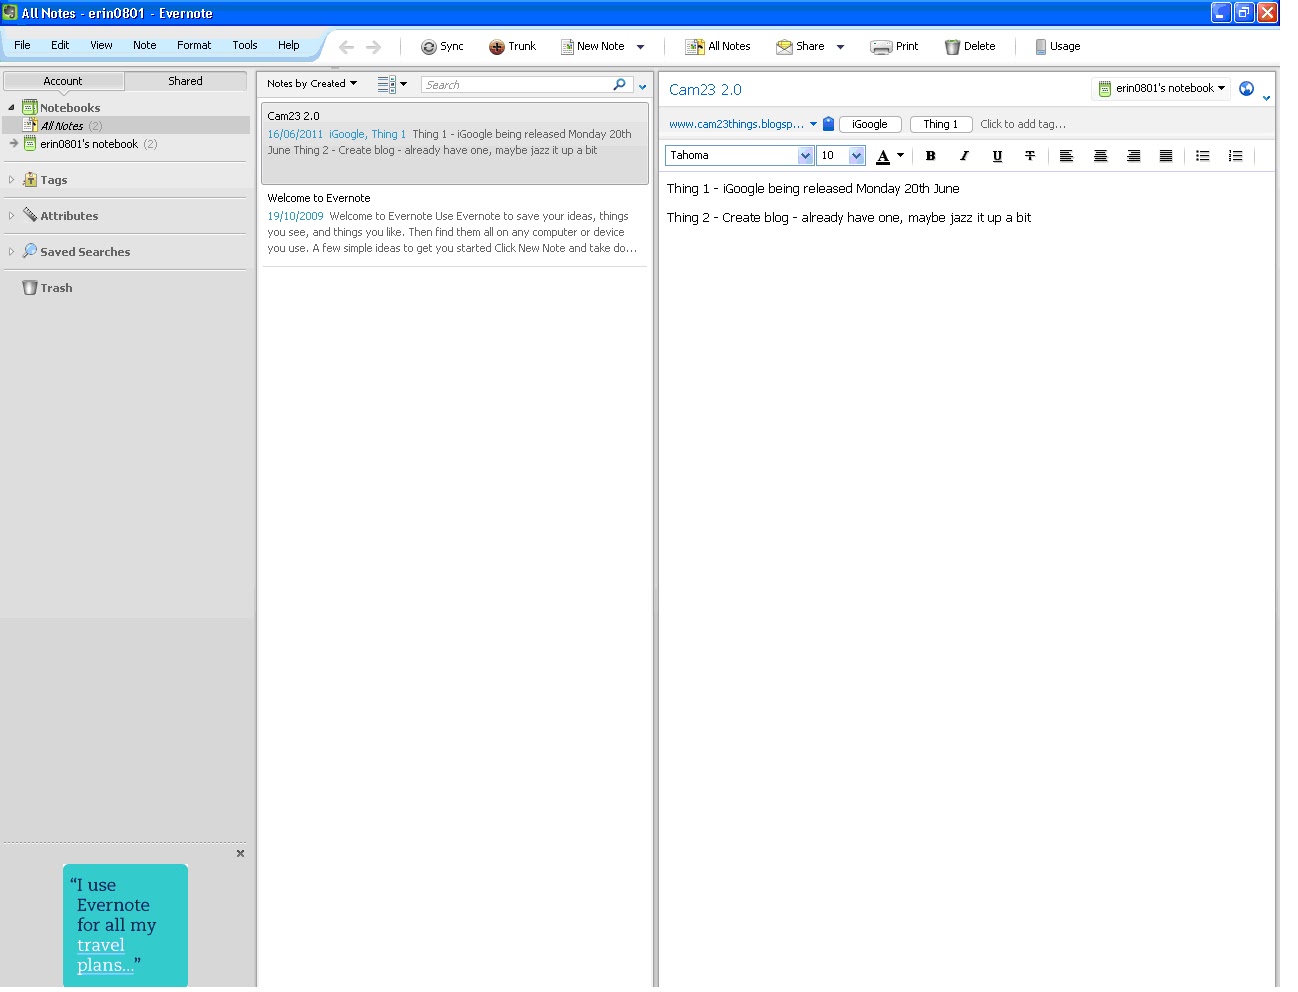Follow the travel plans link in the ad
Screen dimensions: 1298x992
(104, 955)
